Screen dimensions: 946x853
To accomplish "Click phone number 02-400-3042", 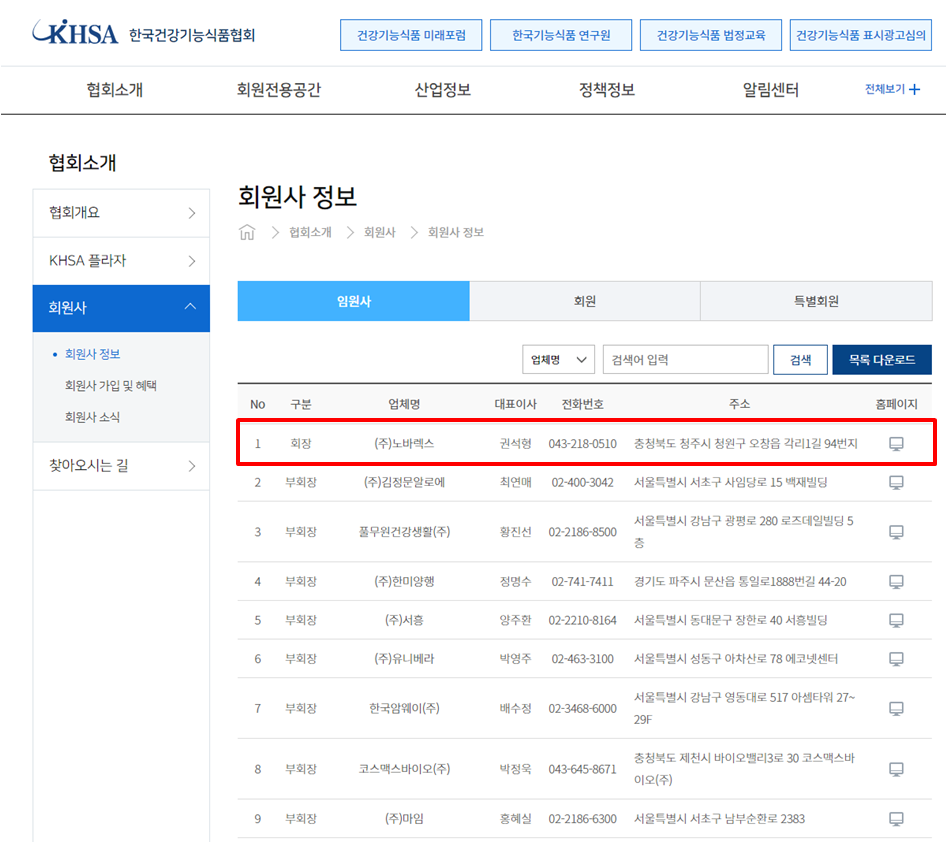I will click(582, 483).
